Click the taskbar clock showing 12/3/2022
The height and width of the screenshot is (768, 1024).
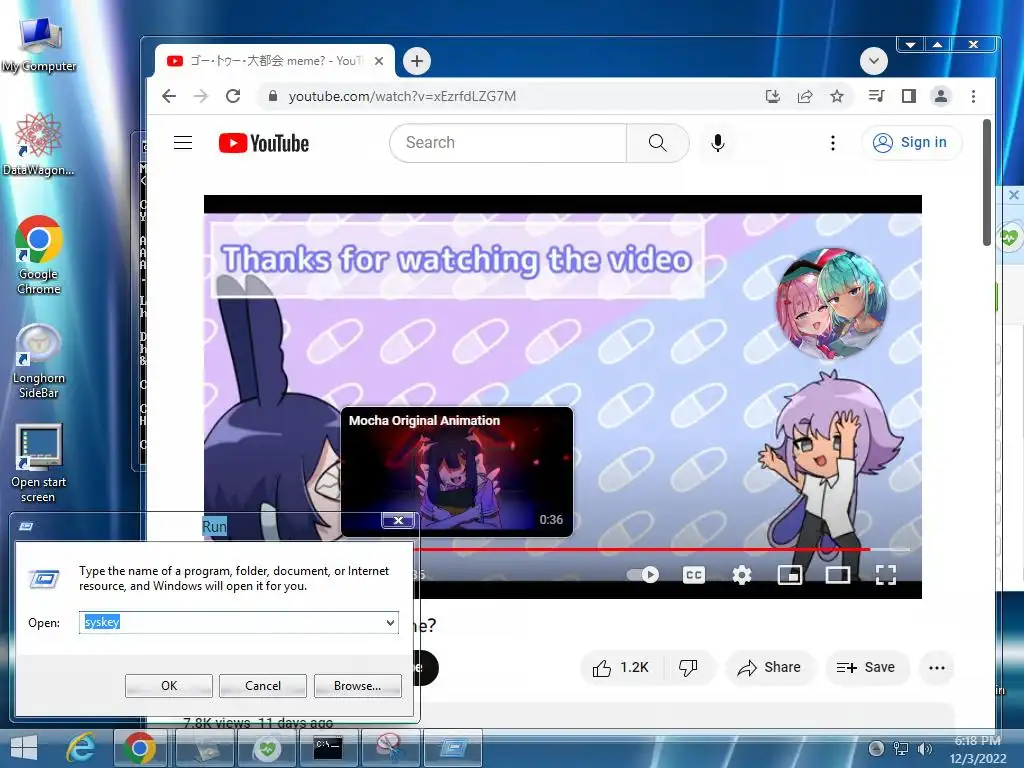pyautogui.click(x=978, y=750)
